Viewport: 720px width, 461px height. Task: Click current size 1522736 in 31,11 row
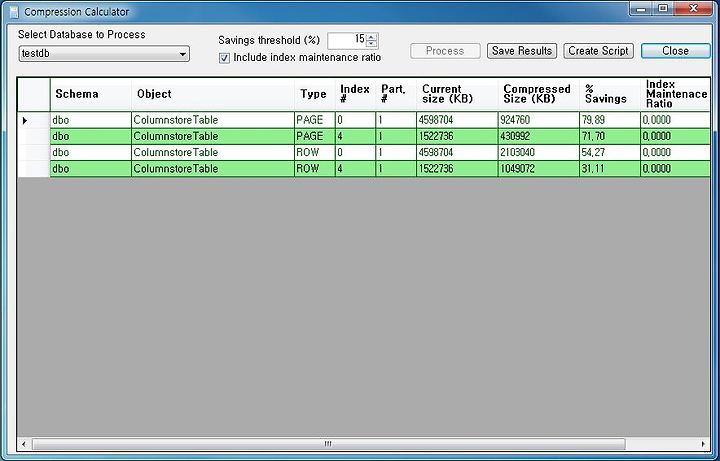pos(457,169)
